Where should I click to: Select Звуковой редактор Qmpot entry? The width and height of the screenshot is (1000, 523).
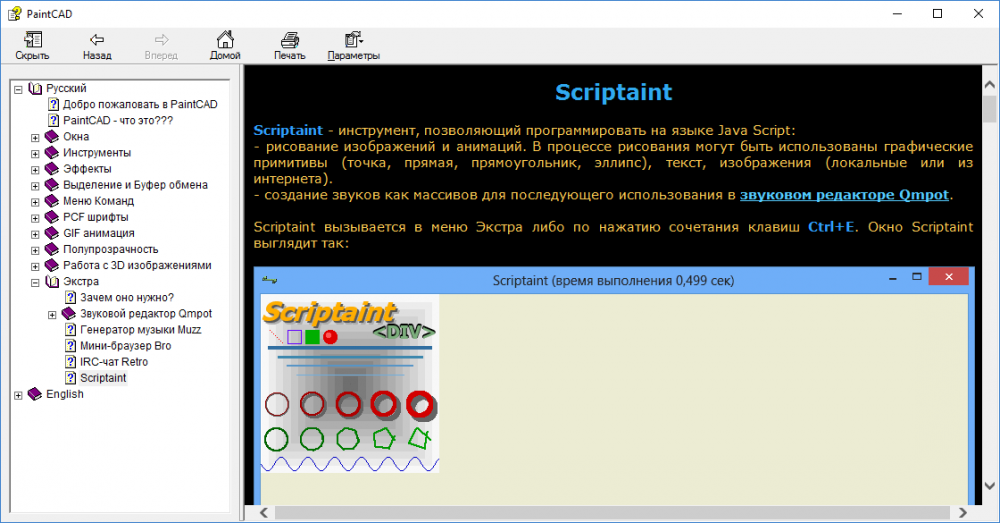145,313
